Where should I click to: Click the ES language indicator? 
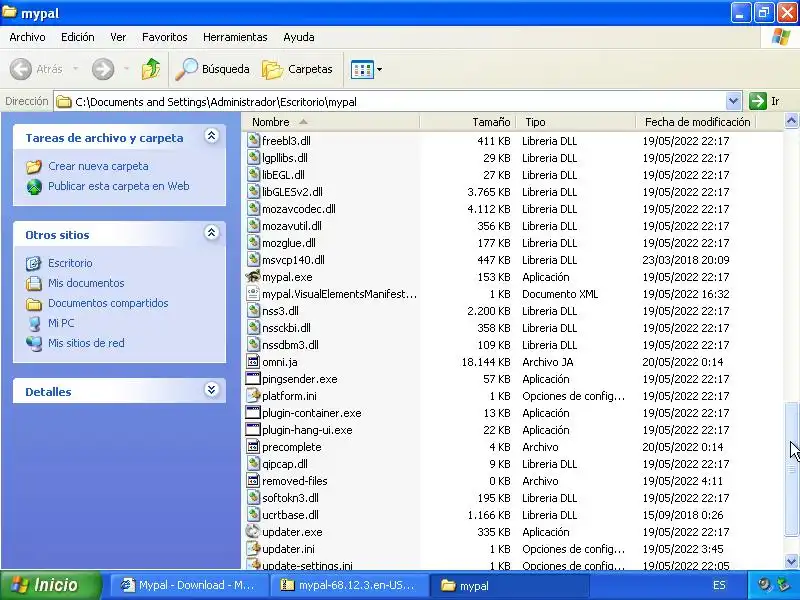click(x=719, y=585)
